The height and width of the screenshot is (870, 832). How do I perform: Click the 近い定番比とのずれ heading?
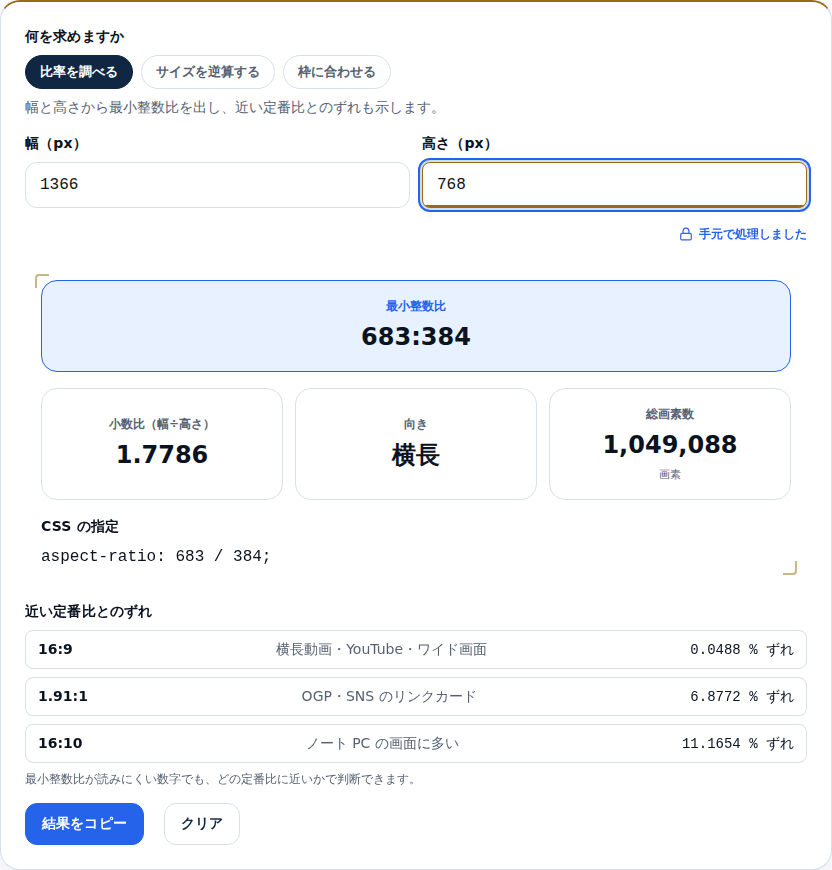pos(88,611)
